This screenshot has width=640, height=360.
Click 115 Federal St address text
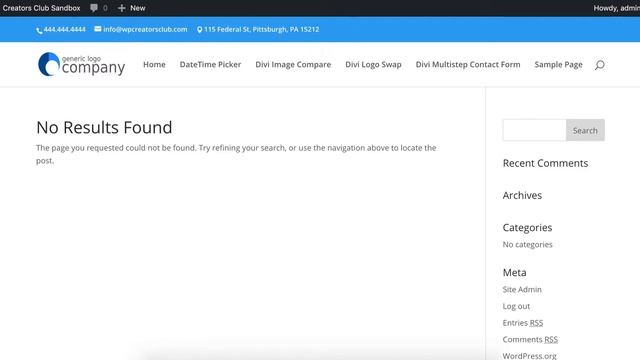tap(262, 29)
